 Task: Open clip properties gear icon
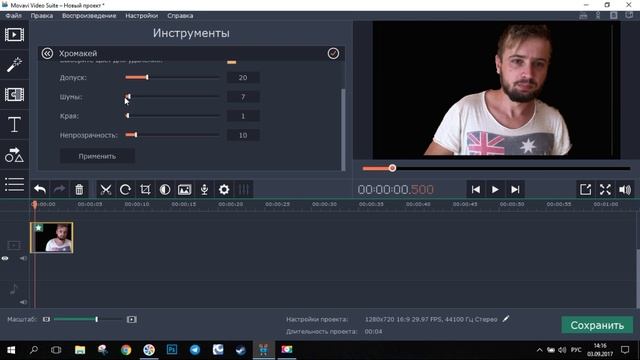[x=224, y=189]
